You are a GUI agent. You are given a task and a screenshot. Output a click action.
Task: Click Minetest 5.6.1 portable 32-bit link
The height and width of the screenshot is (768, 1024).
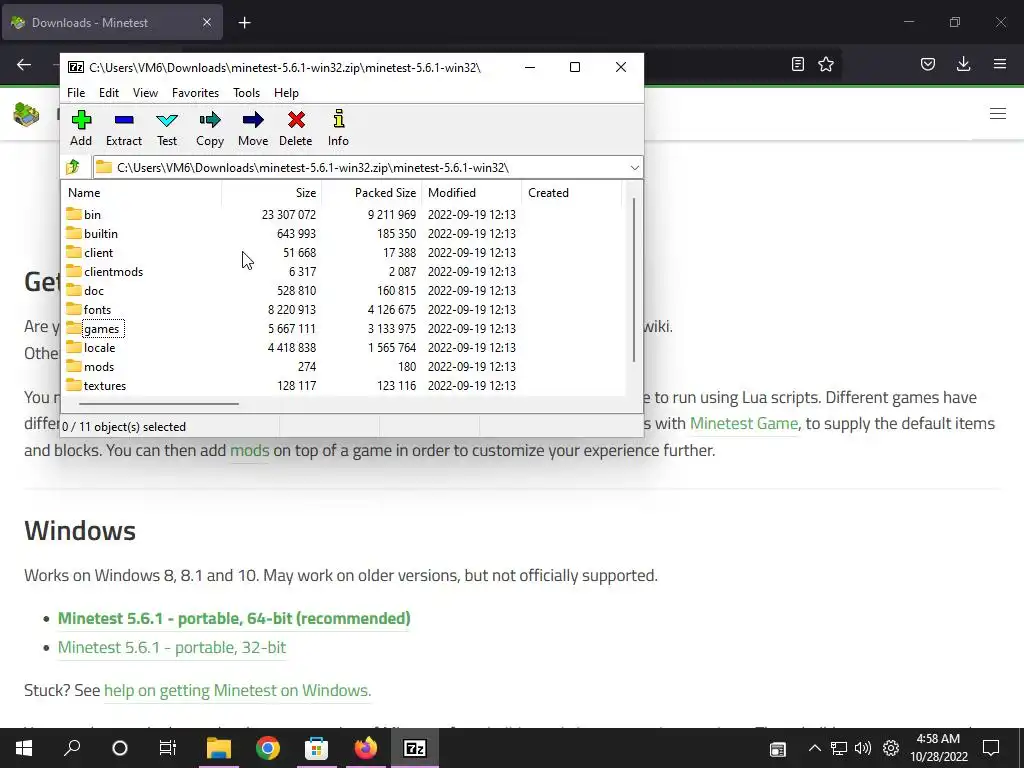coord(172,647)
